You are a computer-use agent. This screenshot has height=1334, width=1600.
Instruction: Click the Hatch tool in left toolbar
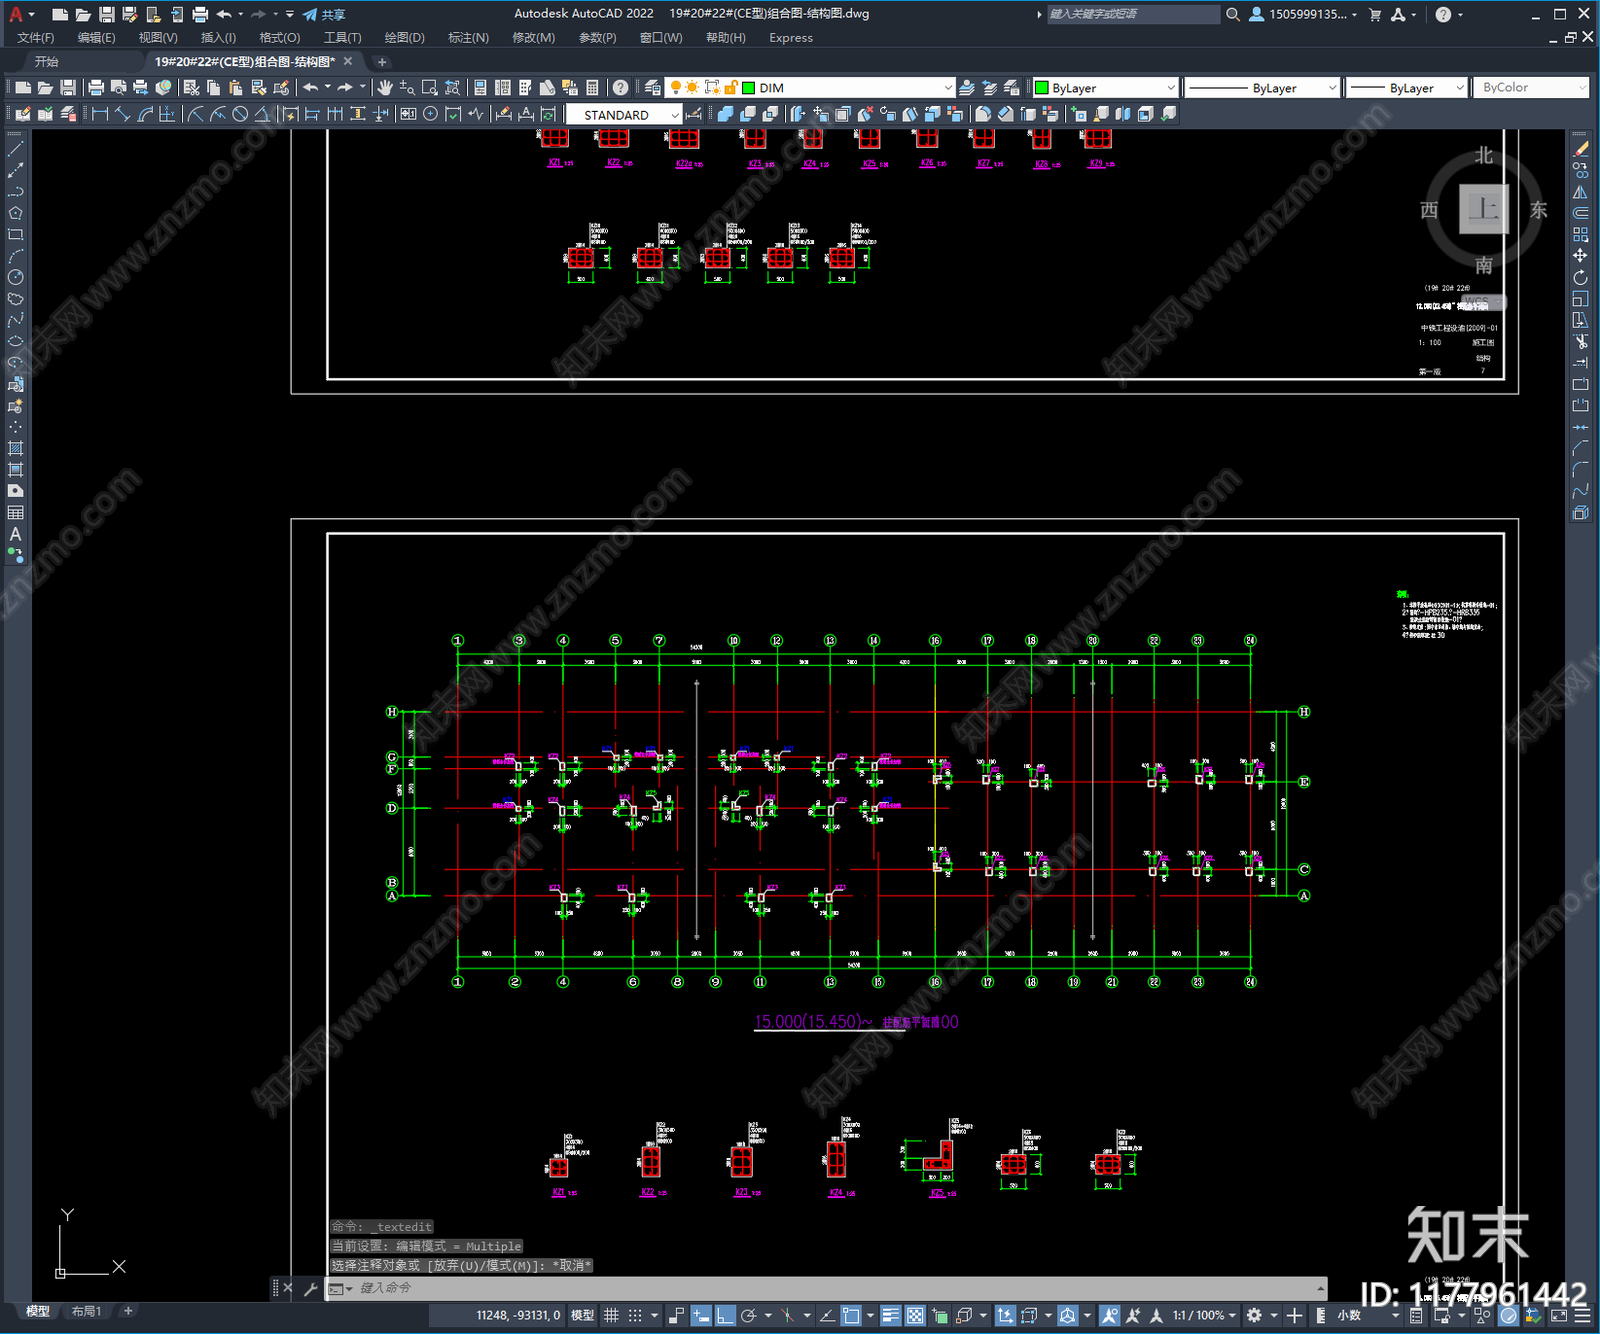coord(15,448)
